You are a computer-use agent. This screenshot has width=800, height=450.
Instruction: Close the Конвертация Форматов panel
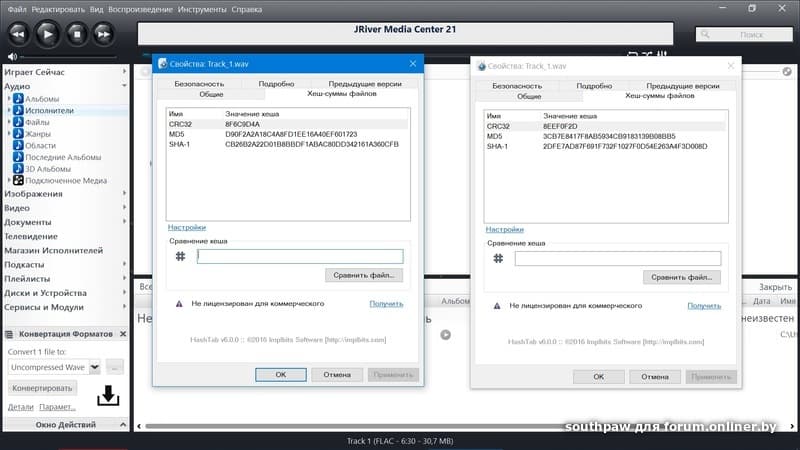[x=123, y=333]
